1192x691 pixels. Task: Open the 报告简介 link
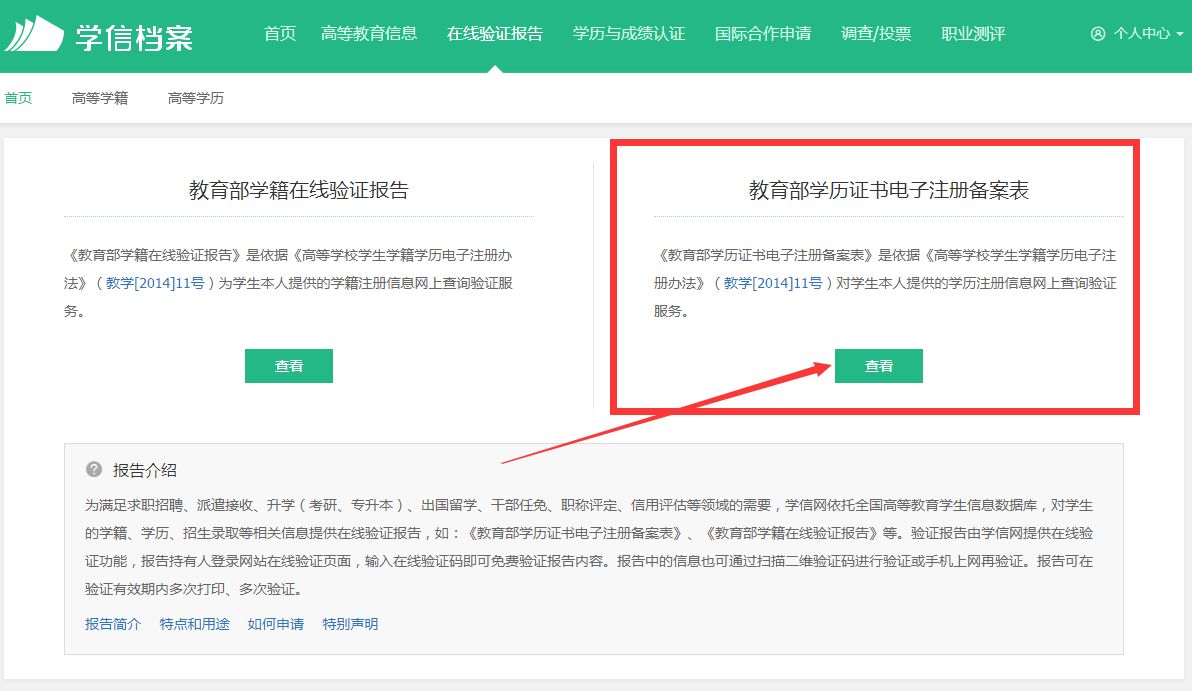coord(113,624)
